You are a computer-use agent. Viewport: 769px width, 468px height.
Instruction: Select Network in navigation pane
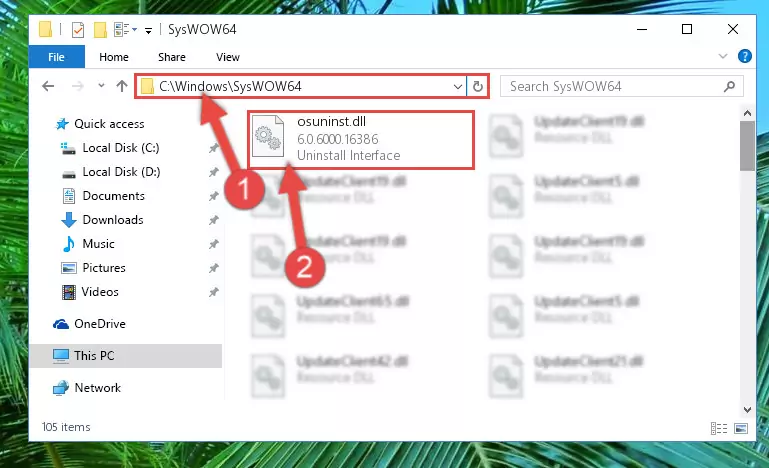98,388
